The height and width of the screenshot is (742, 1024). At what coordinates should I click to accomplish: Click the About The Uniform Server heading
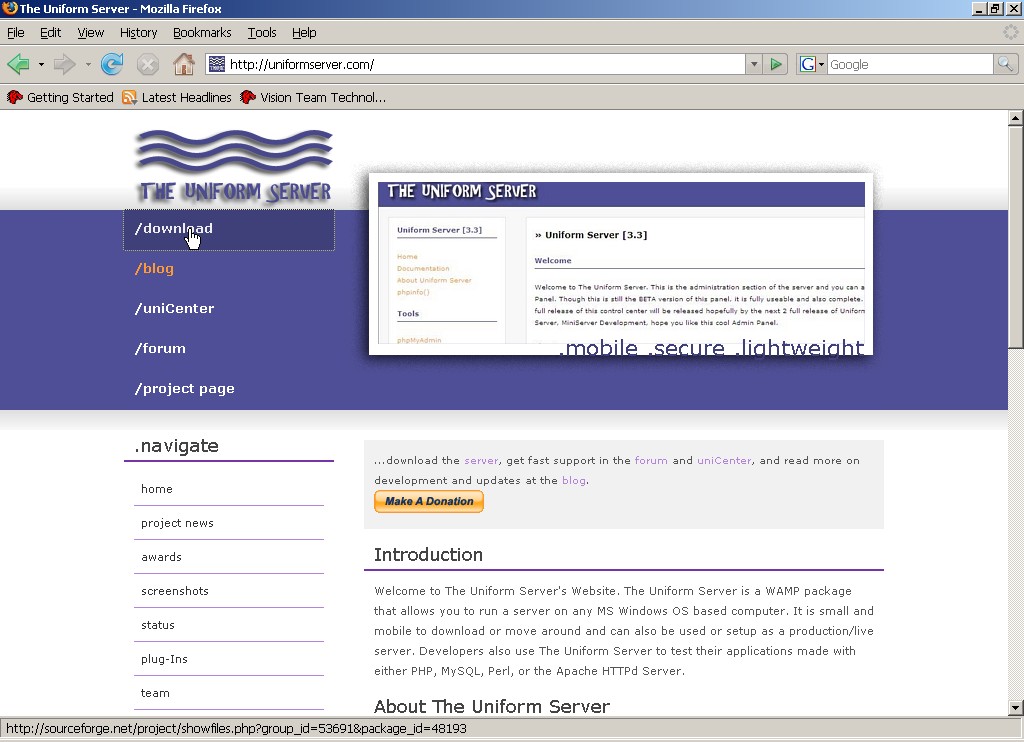[x=492, y=706]
